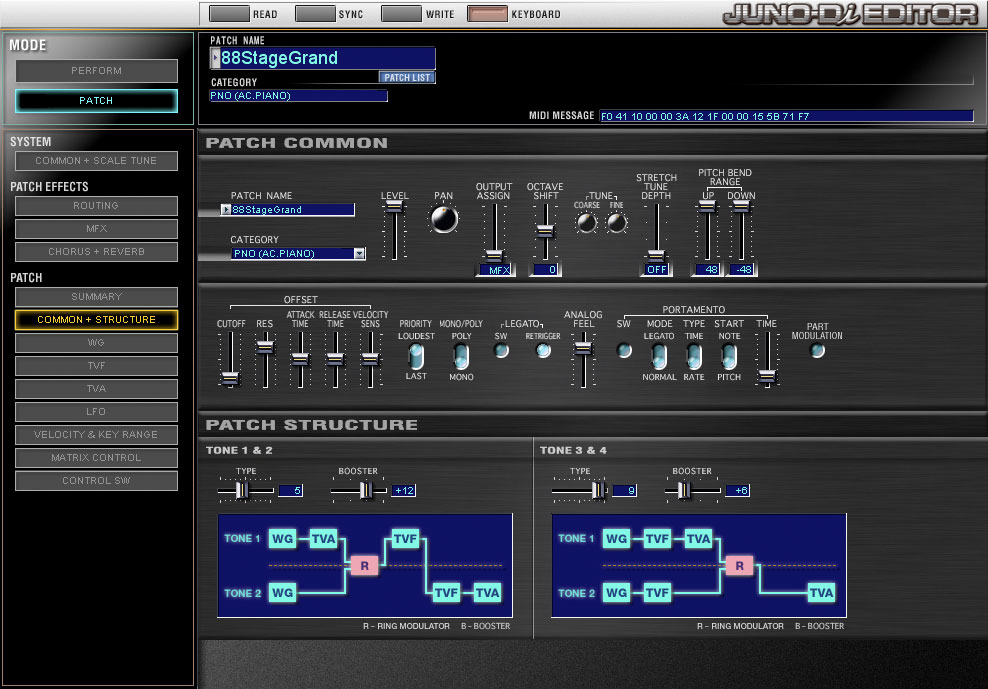988x689 pixels.
Task: Toggle portamento START note/pitch switch
Action: pyautogui.click(x=729, y=357)
